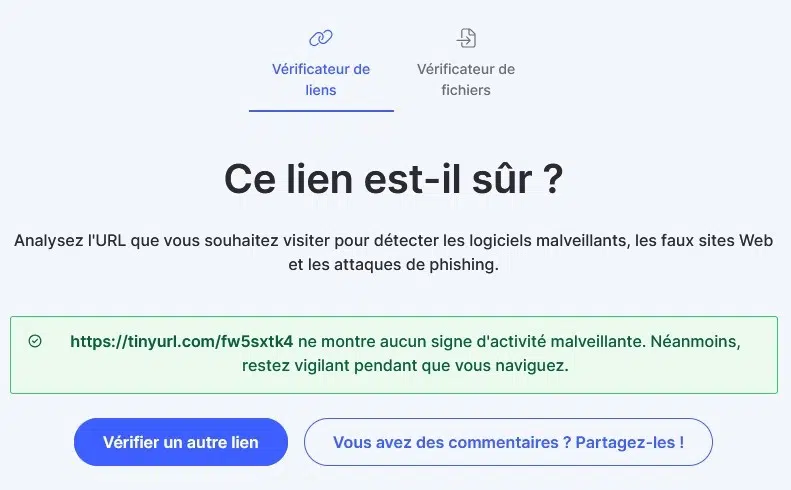The image size is (791, 490).
Task: Click the word liens in the active tab label
Action: pos(321,90)
